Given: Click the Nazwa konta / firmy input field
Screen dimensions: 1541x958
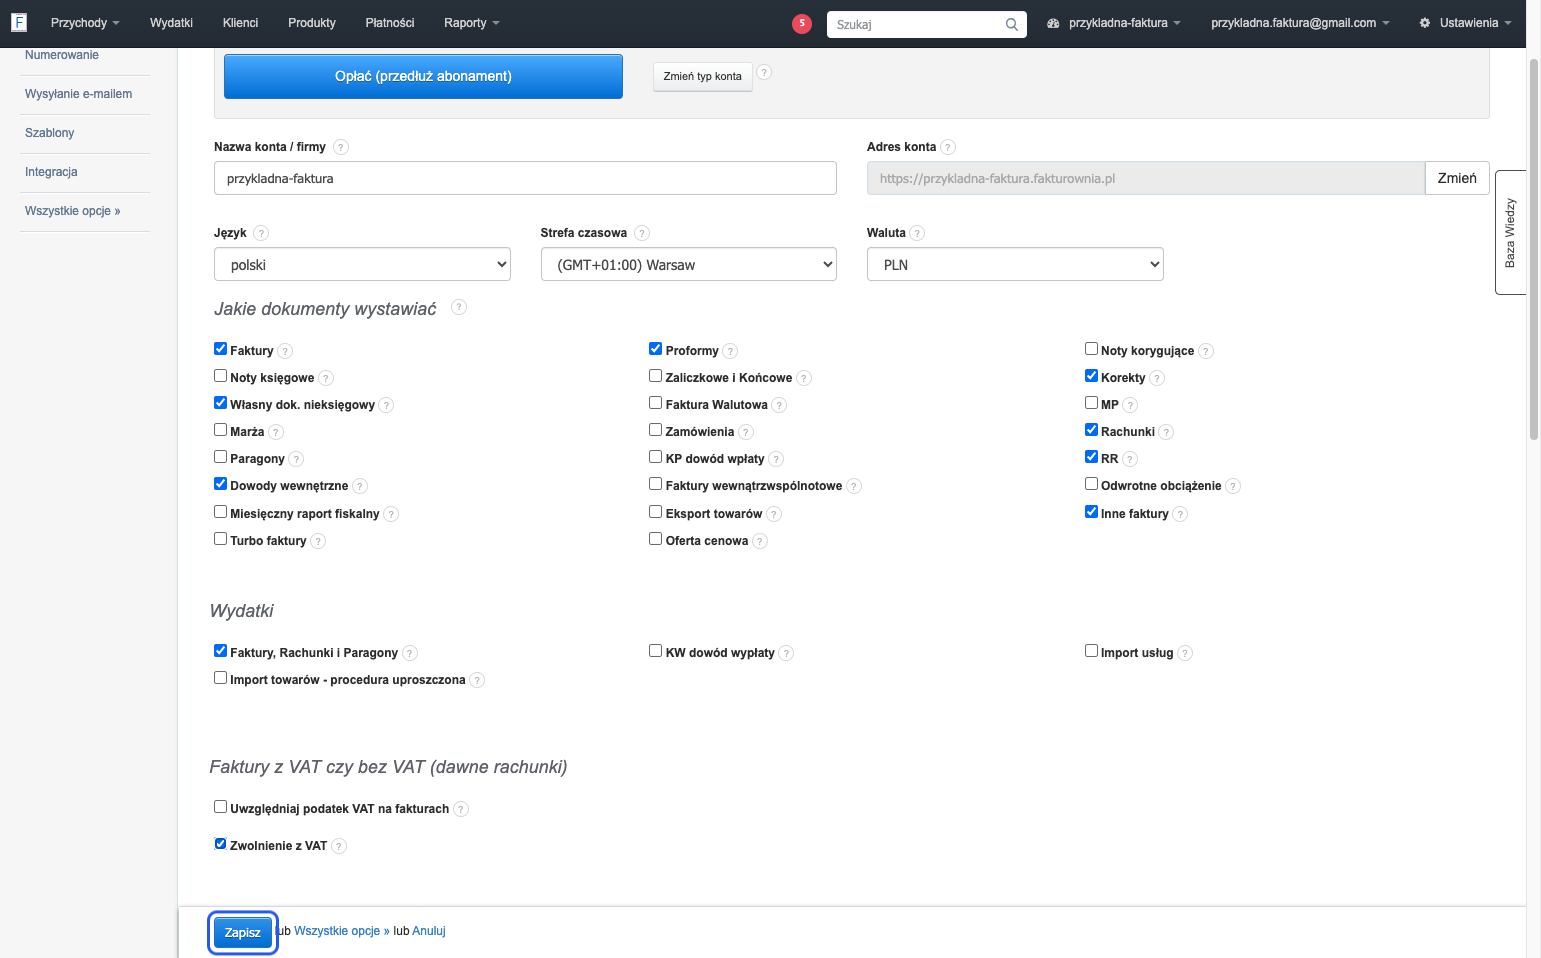Looking at the screenshot, I should click(x=525, y=178).
